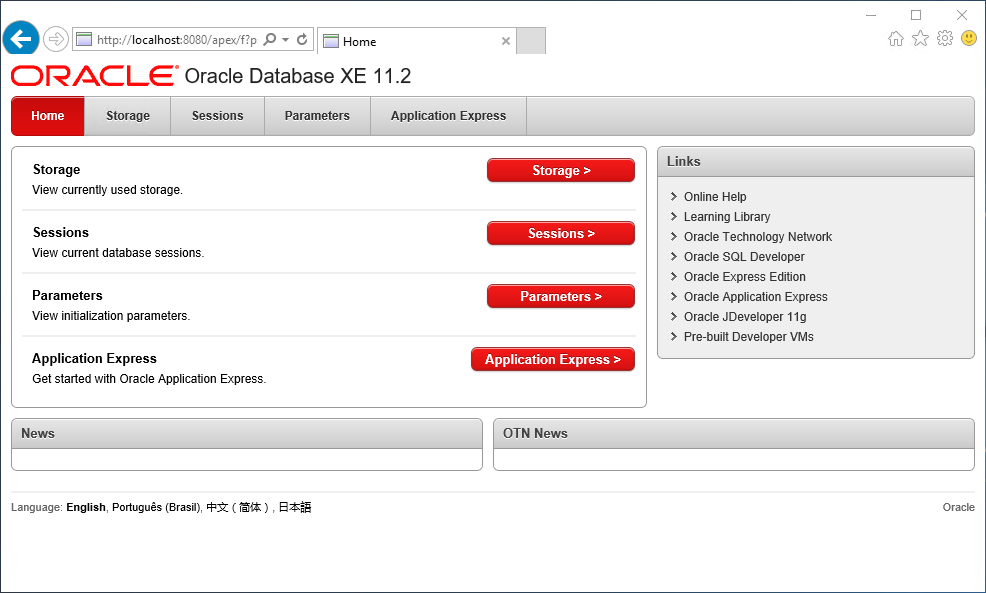Select English language option
Screen dimensions: 986x593
pyautogui.click(x=86, y=507)
